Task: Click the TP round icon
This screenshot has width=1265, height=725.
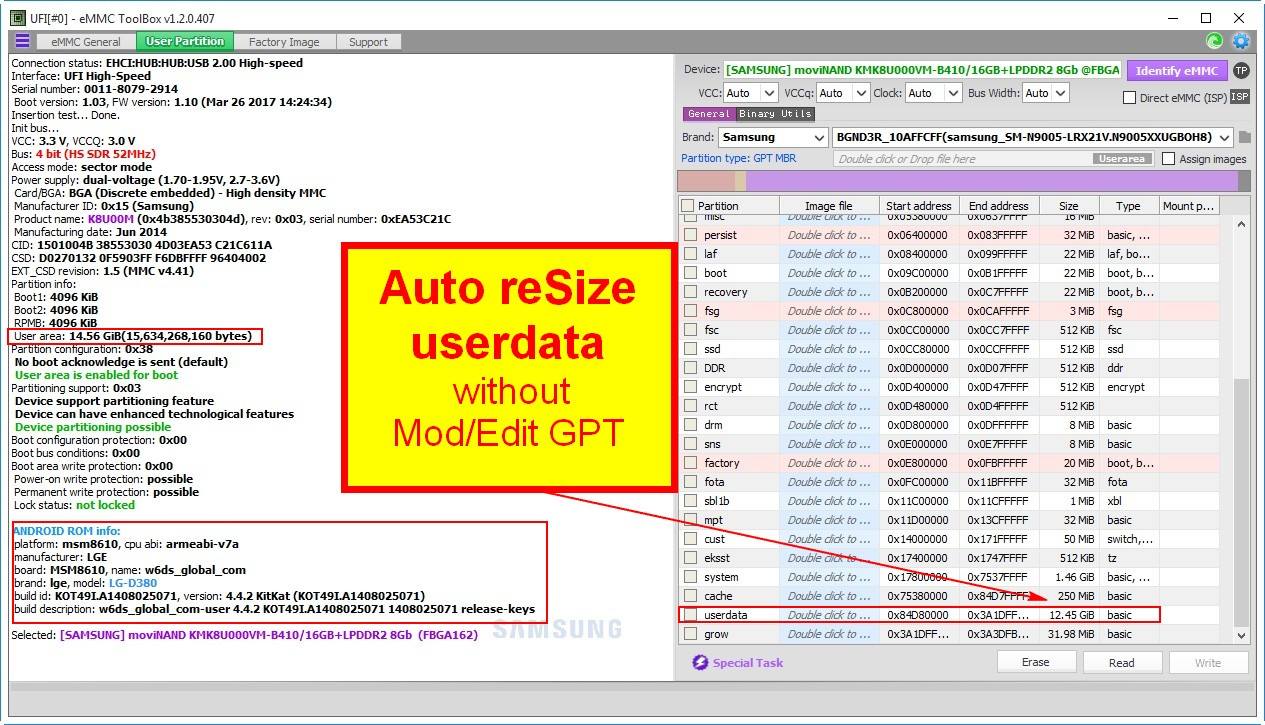Action: (1241, 70)
